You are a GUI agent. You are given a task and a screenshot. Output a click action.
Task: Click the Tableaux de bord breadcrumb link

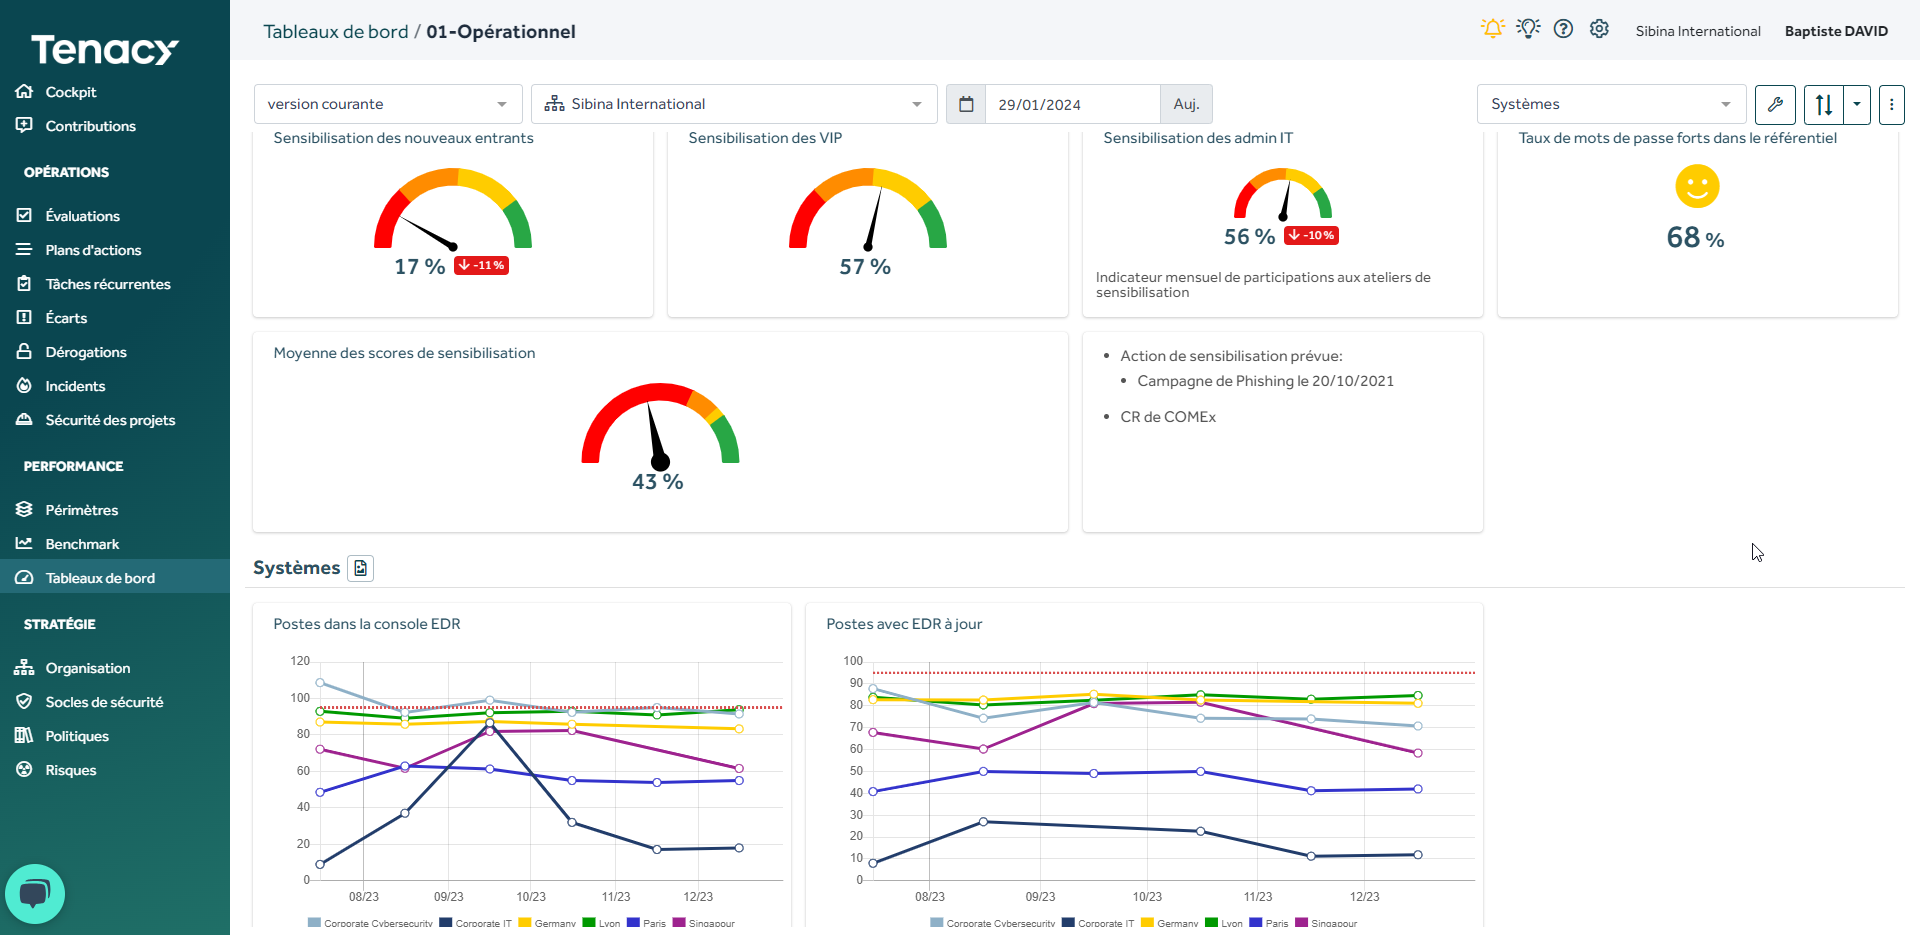[x=335, y=32]
